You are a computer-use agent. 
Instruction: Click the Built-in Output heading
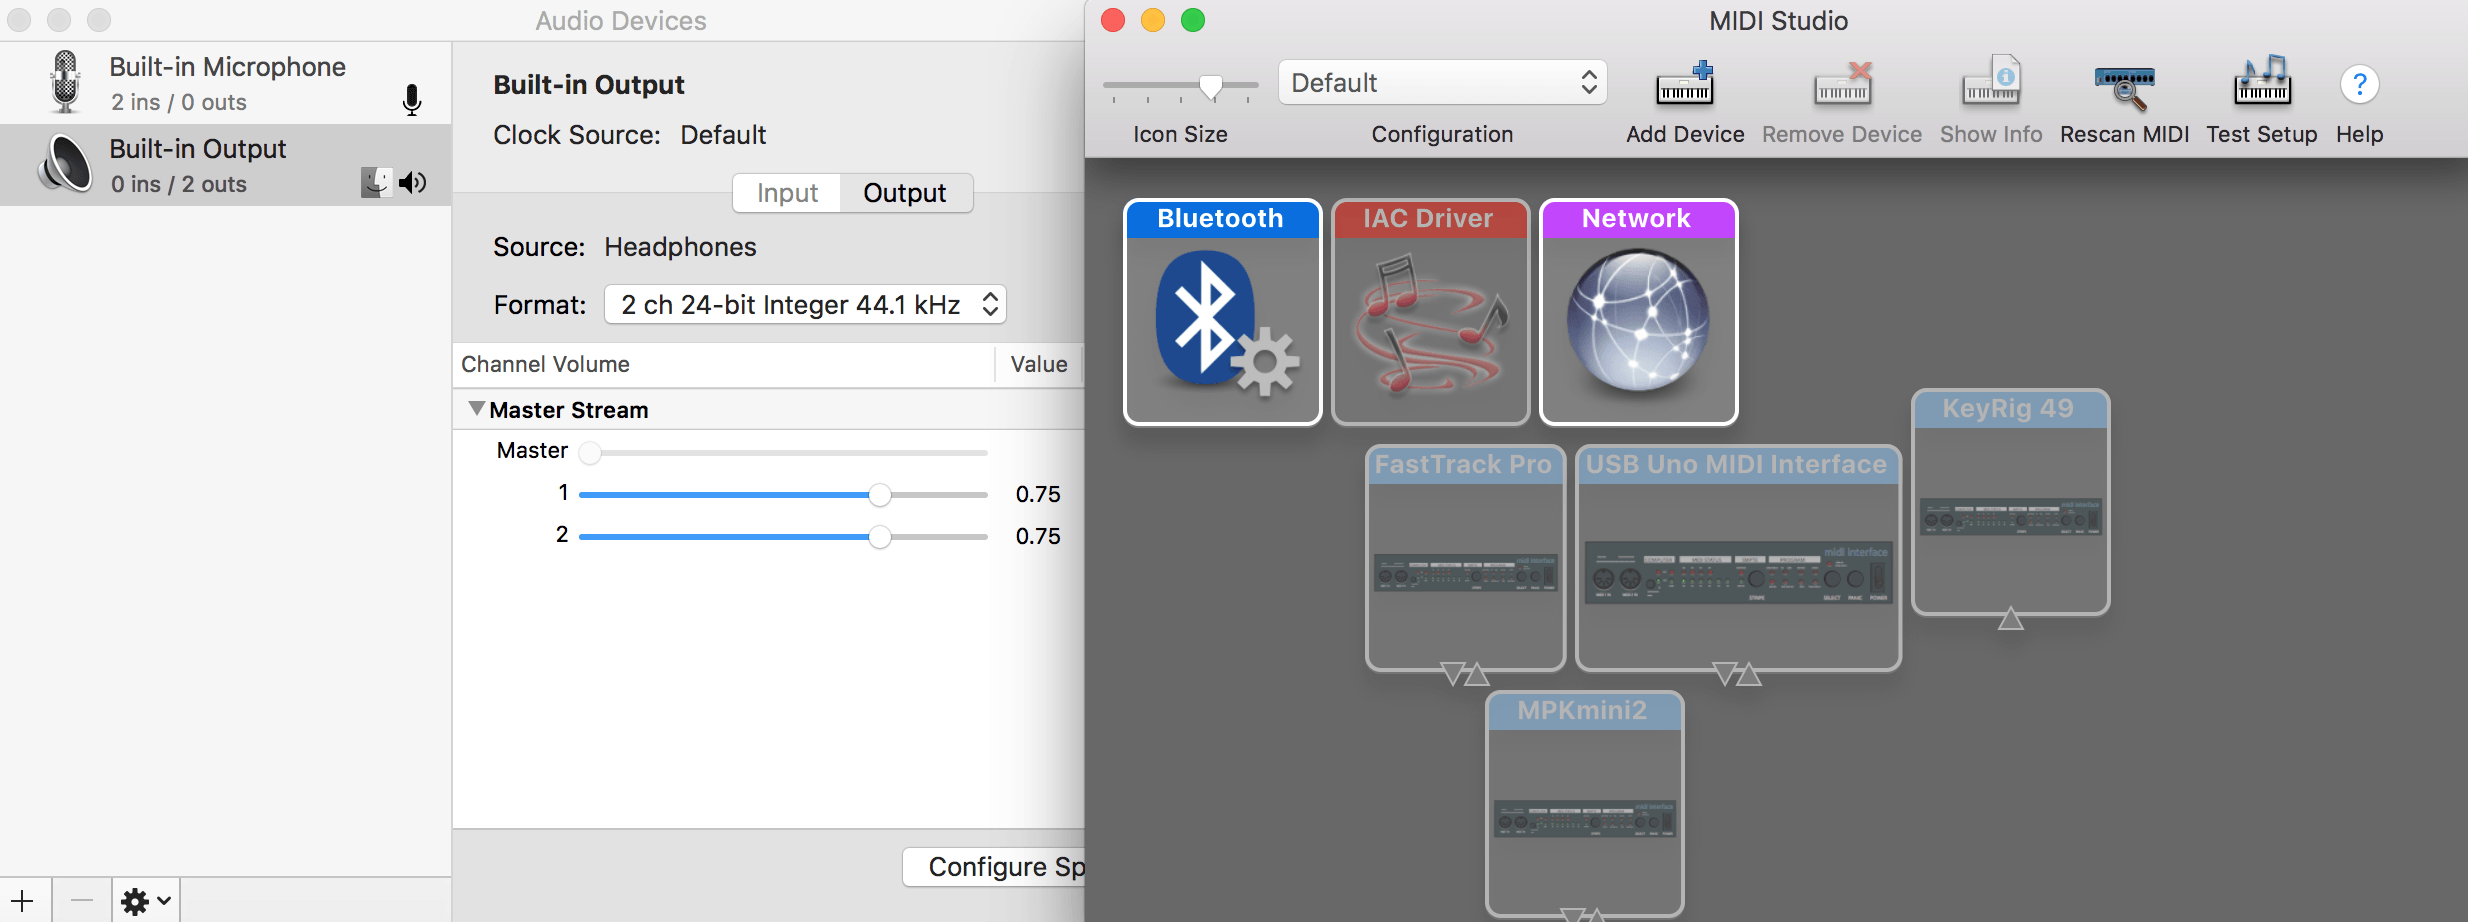[x=589, y=85]
